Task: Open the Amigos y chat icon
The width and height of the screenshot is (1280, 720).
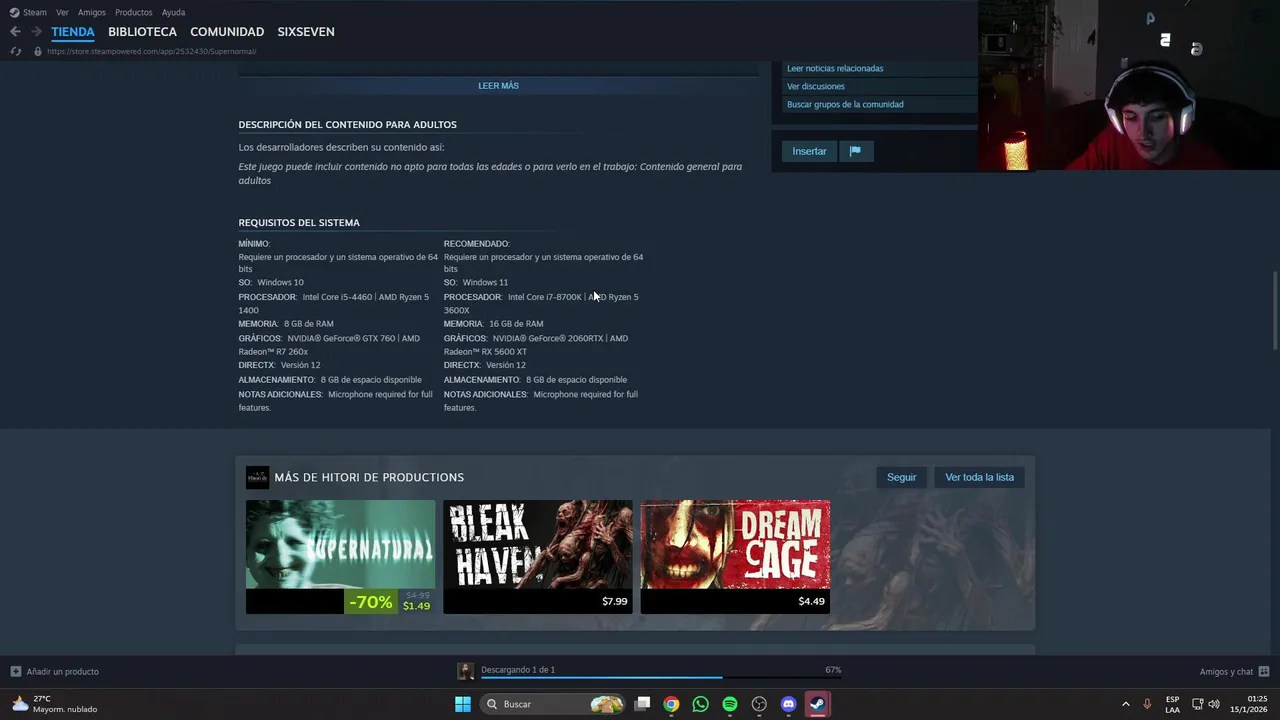Action: 1264,671
